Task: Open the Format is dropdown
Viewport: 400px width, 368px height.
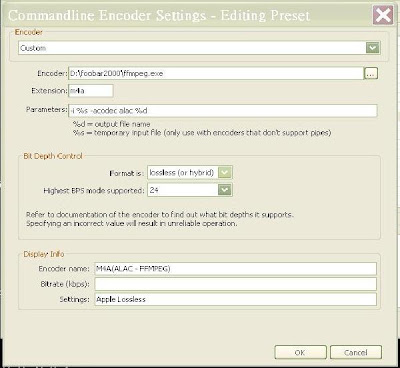Action: 190,173
